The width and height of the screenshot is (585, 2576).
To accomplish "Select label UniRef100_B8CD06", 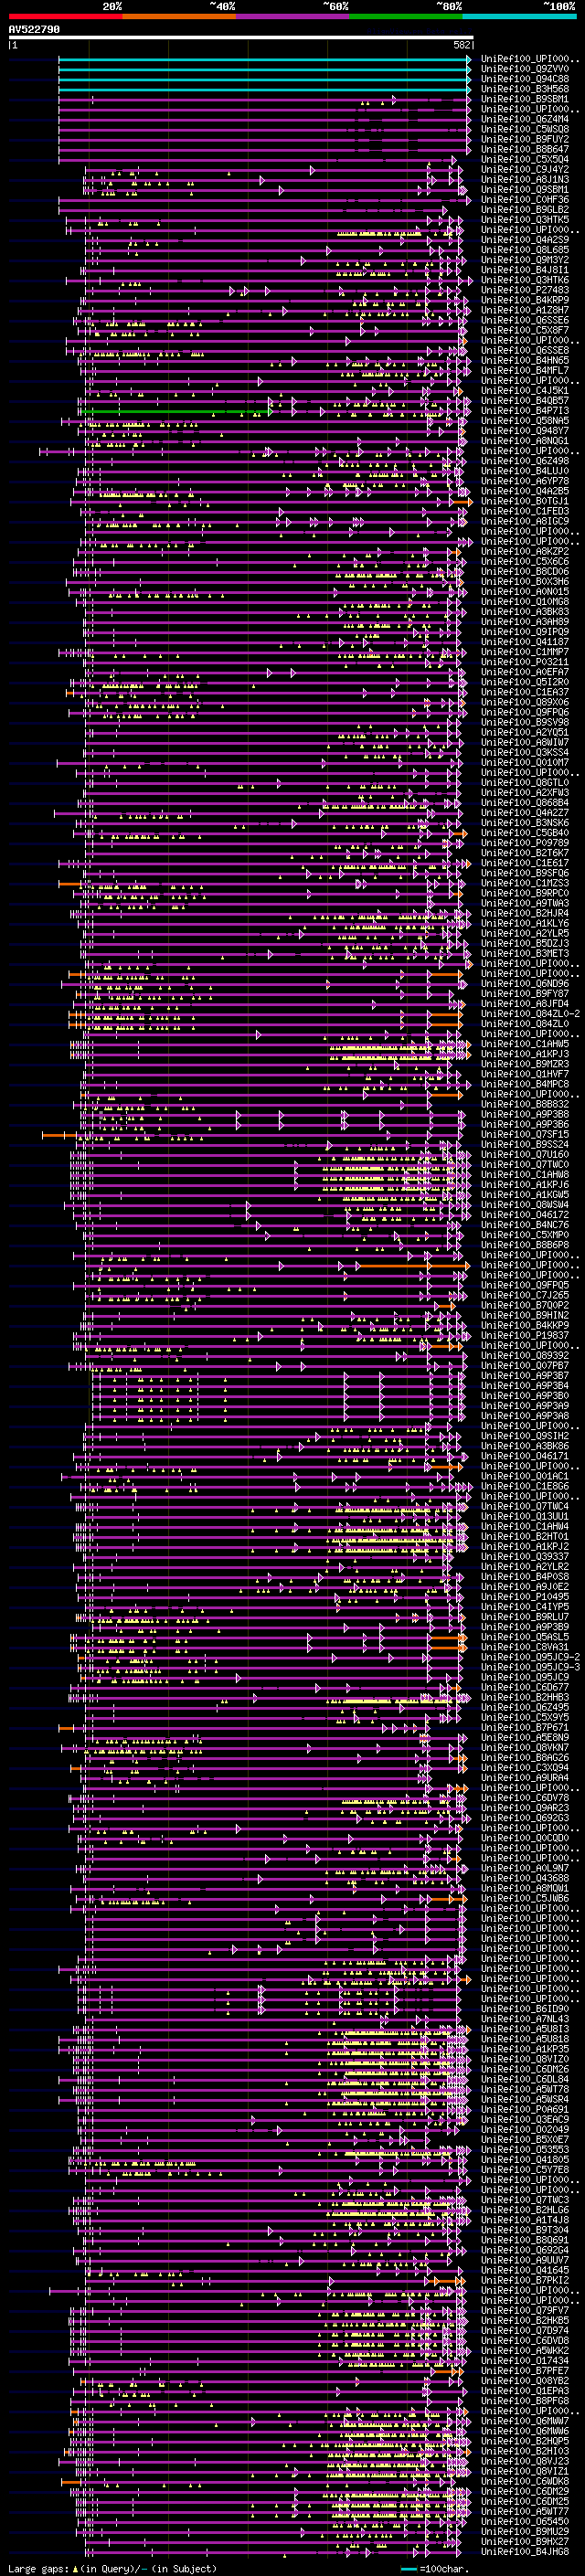I will click(525, 572).
